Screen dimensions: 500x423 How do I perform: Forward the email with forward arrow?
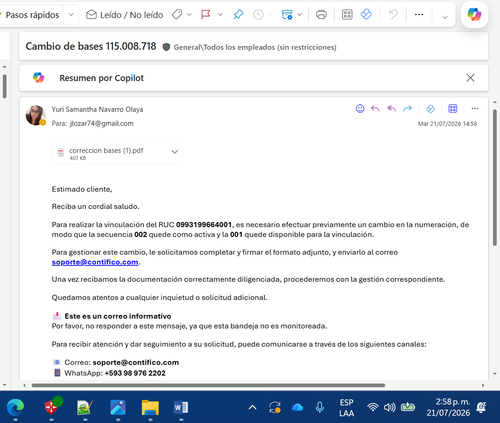pos(407,109)
